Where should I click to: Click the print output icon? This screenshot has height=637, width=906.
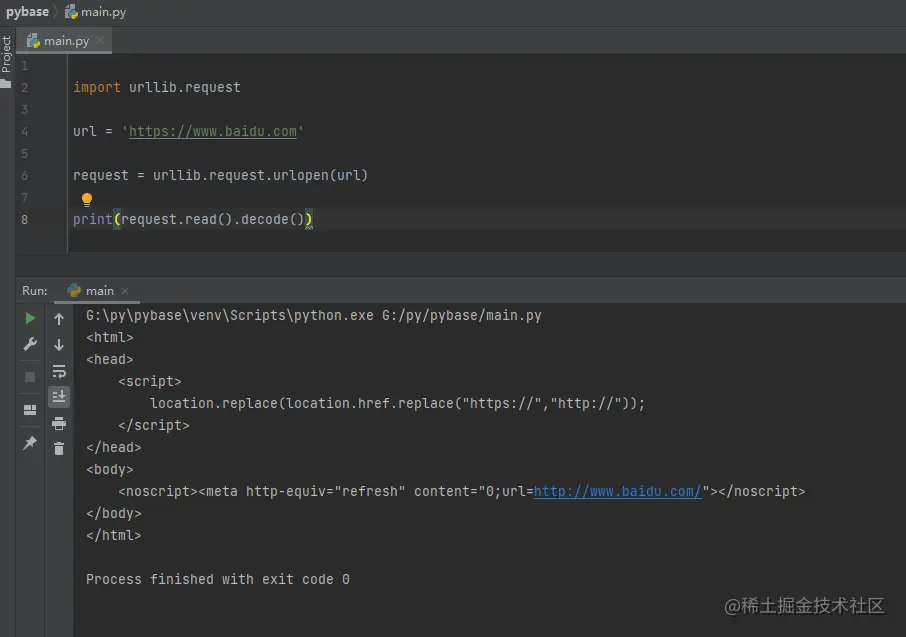coord(59,423)
